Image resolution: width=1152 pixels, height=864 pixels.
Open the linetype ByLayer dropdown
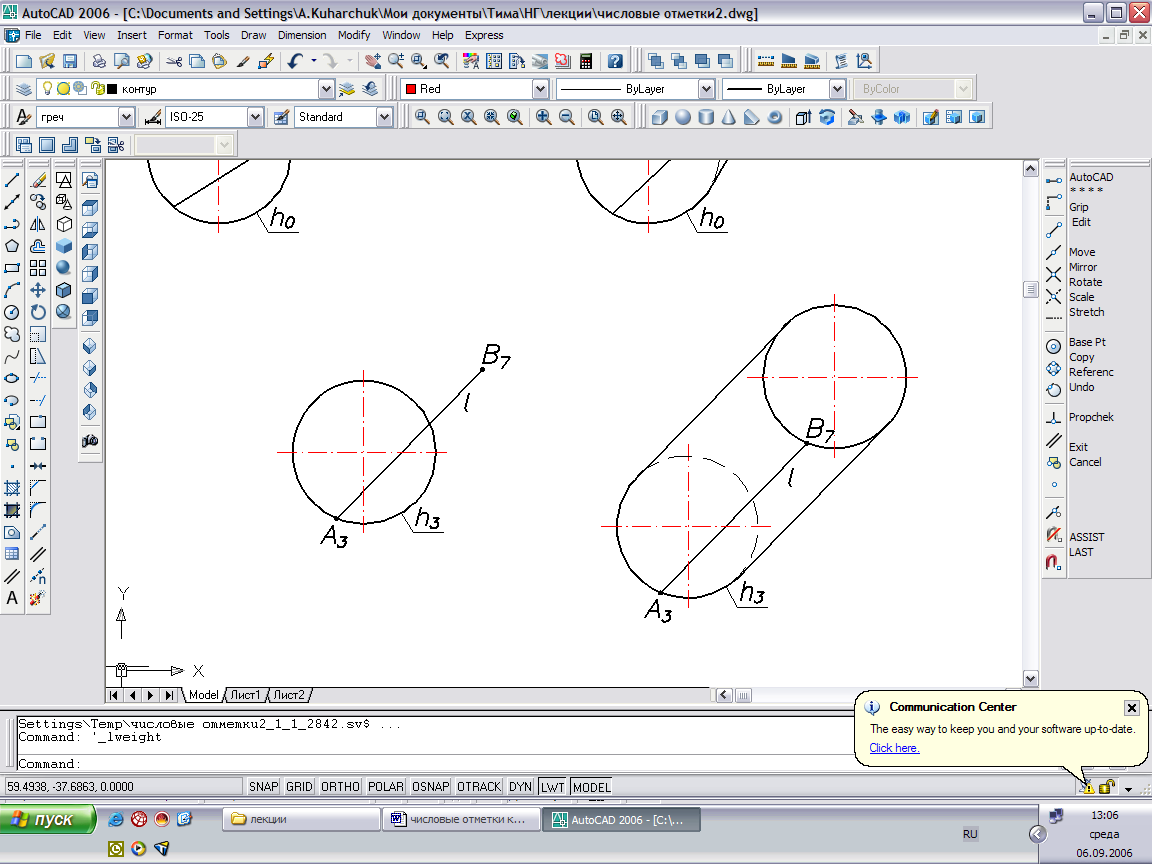coord(706,89)
